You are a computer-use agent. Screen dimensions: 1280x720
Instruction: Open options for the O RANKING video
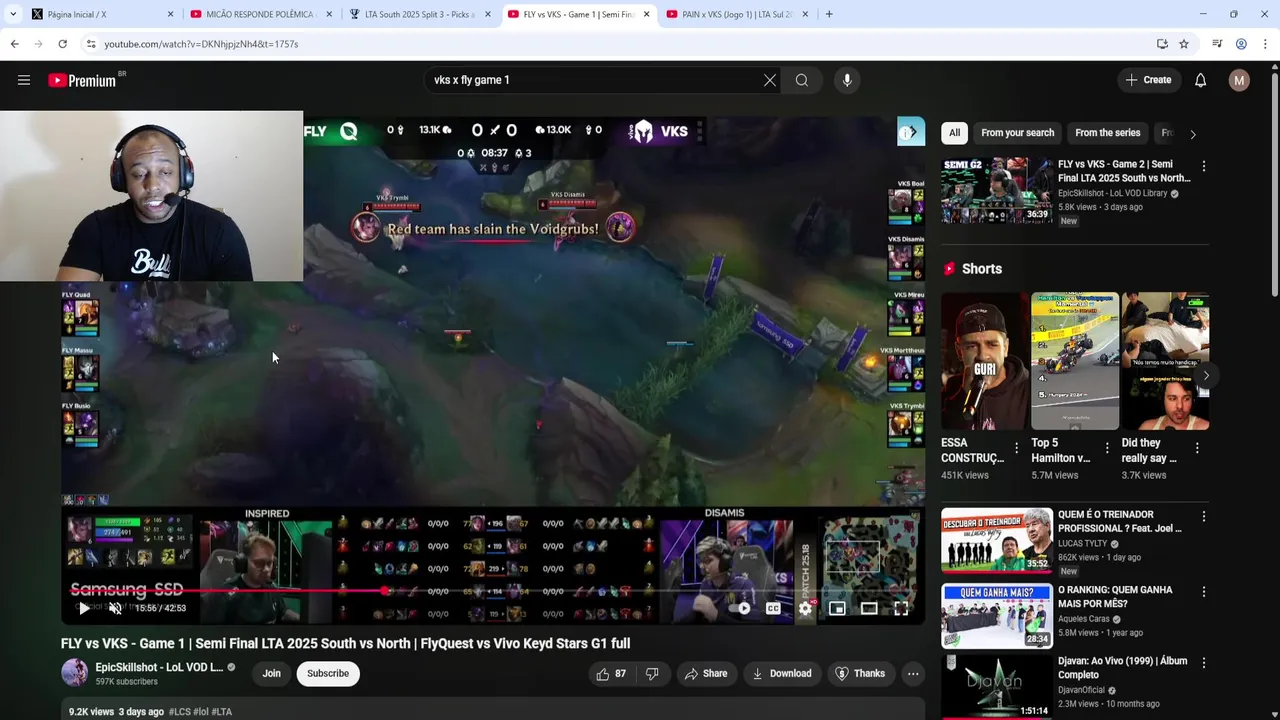point(1203,592)
